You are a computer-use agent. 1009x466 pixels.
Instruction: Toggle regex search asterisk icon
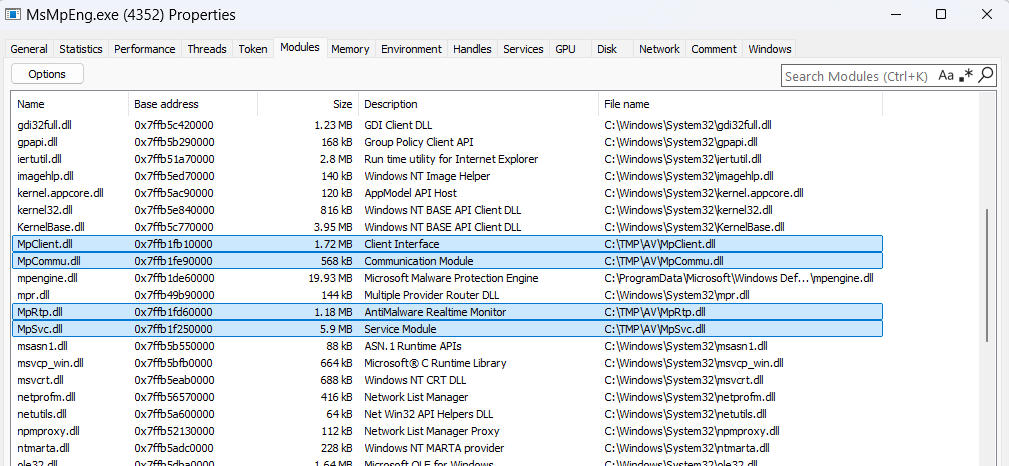click(x=965, y=76)
